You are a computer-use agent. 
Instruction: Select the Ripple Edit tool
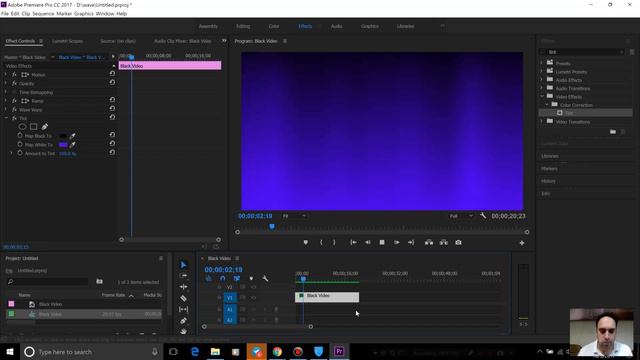[x=184, y=287]
